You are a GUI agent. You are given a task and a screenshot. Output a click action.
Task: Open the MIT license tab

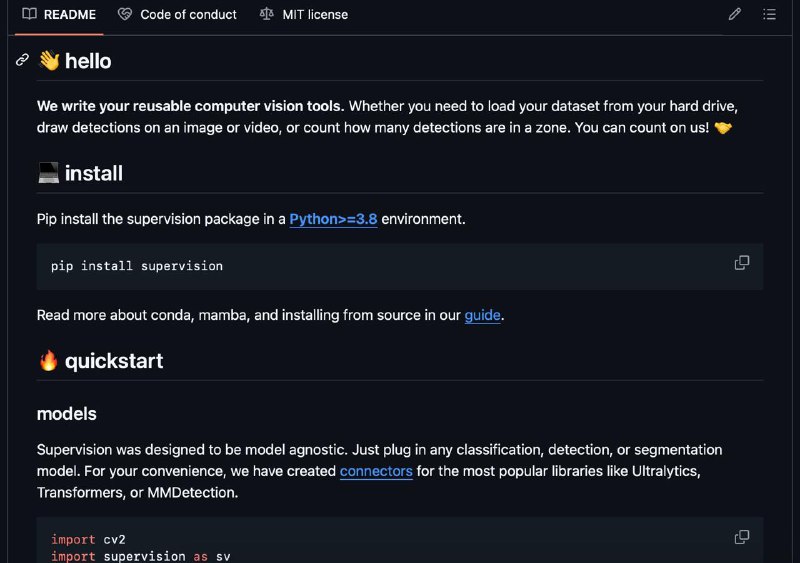pos(304,15)
